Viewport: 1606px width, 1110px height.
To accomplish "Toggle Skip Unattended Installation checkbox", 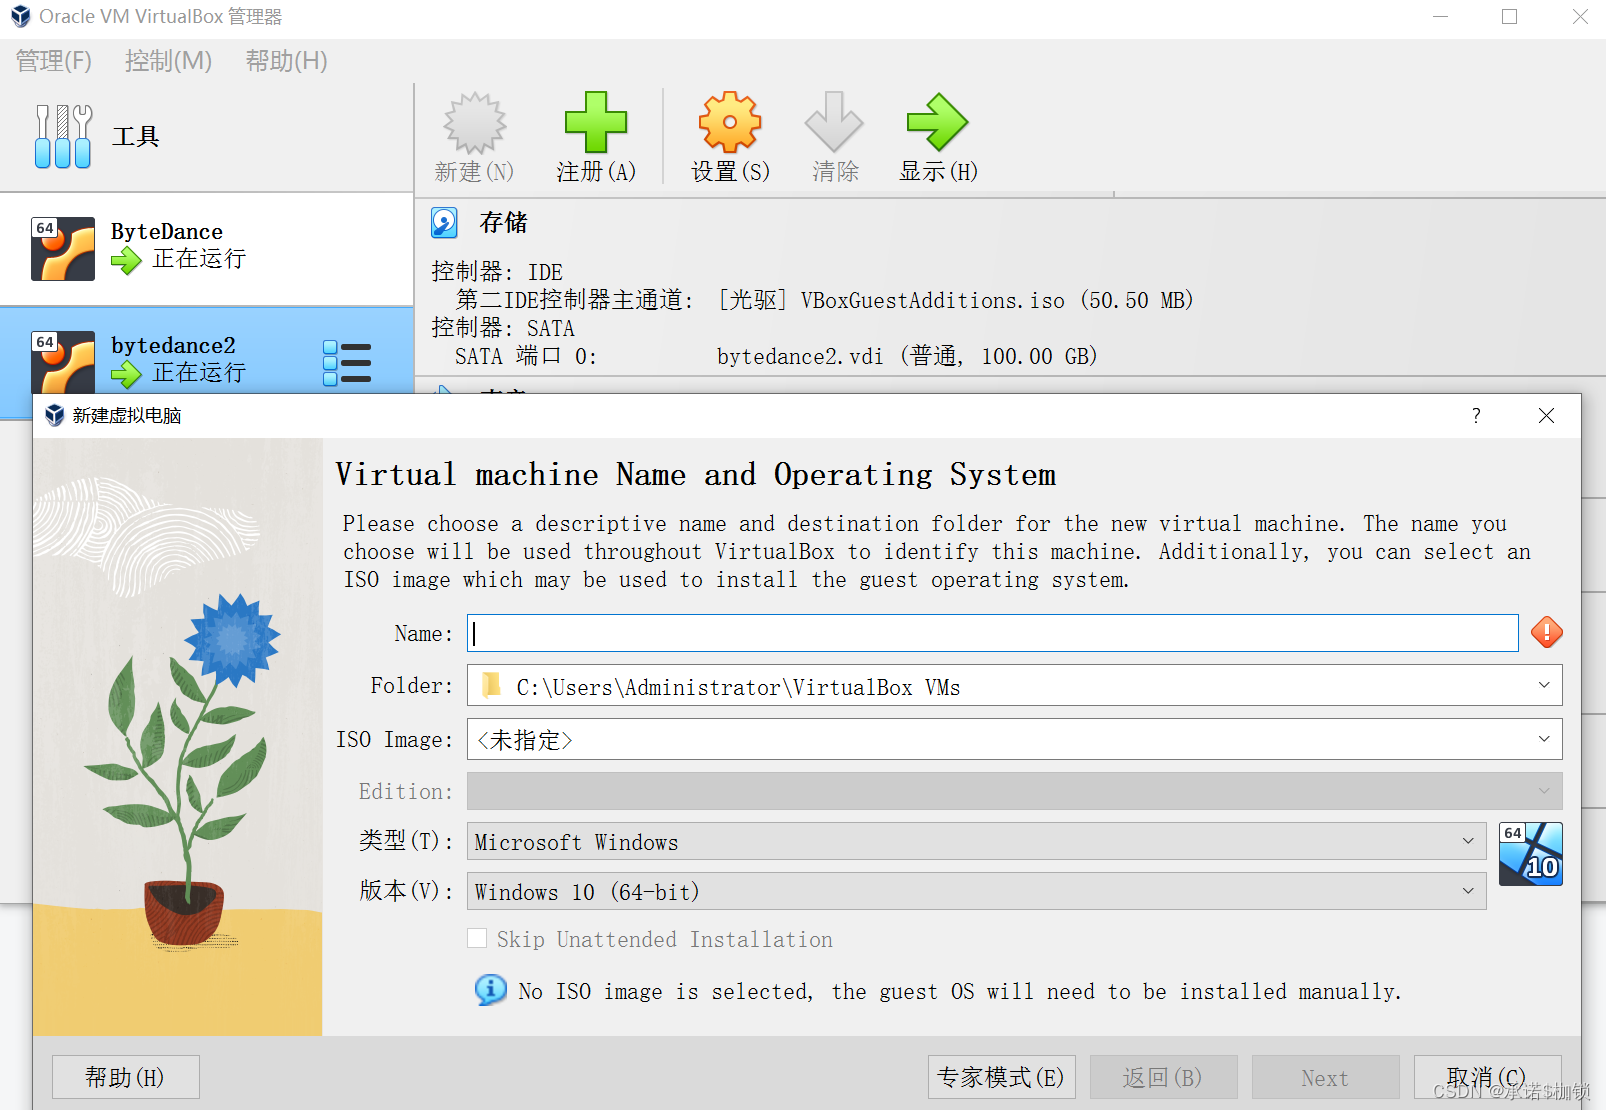I will [477, 938].
